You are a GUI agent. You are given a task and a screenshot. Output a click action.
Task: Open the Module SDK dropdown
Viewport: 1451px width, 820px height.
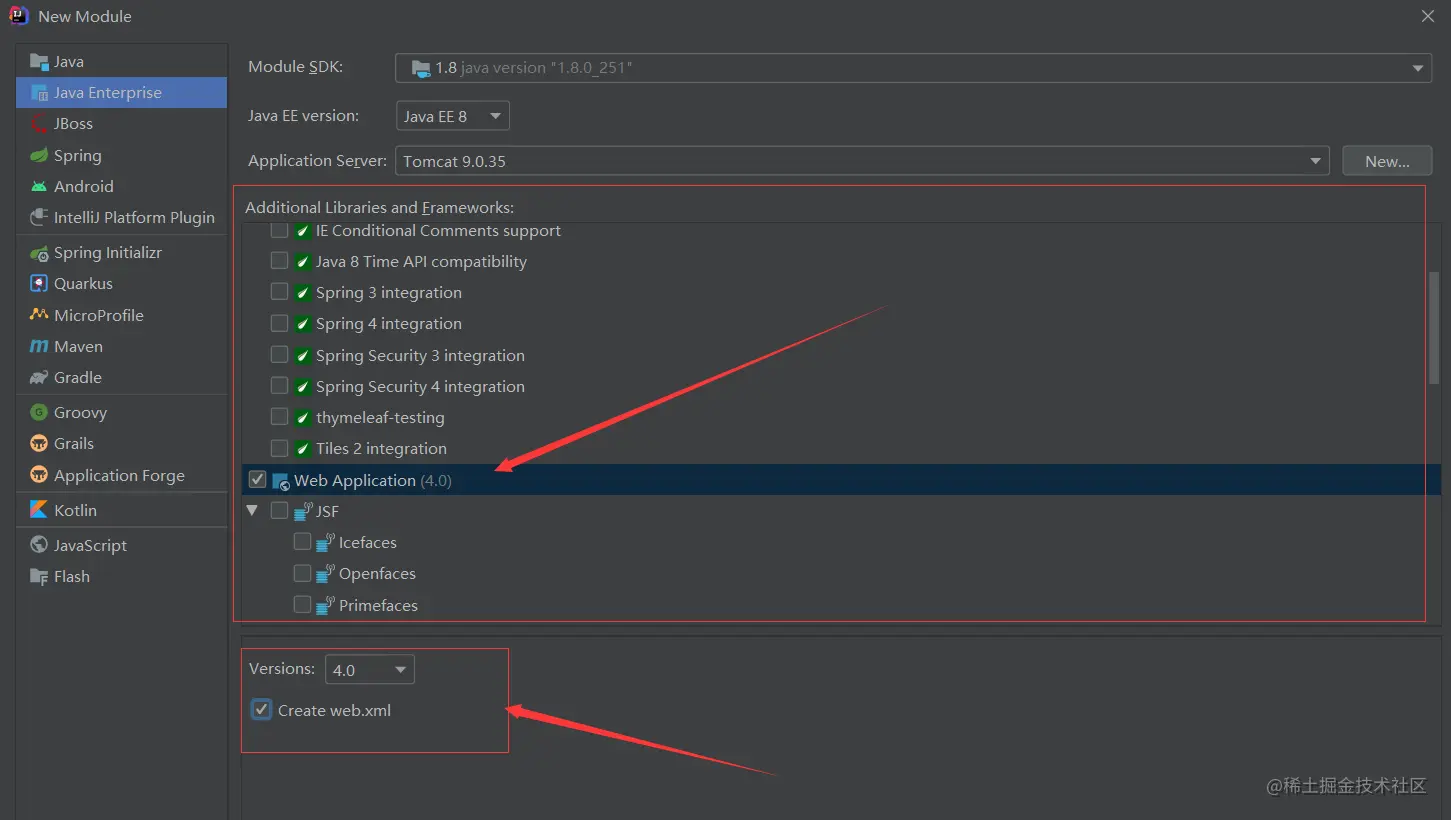coord(914,68)
